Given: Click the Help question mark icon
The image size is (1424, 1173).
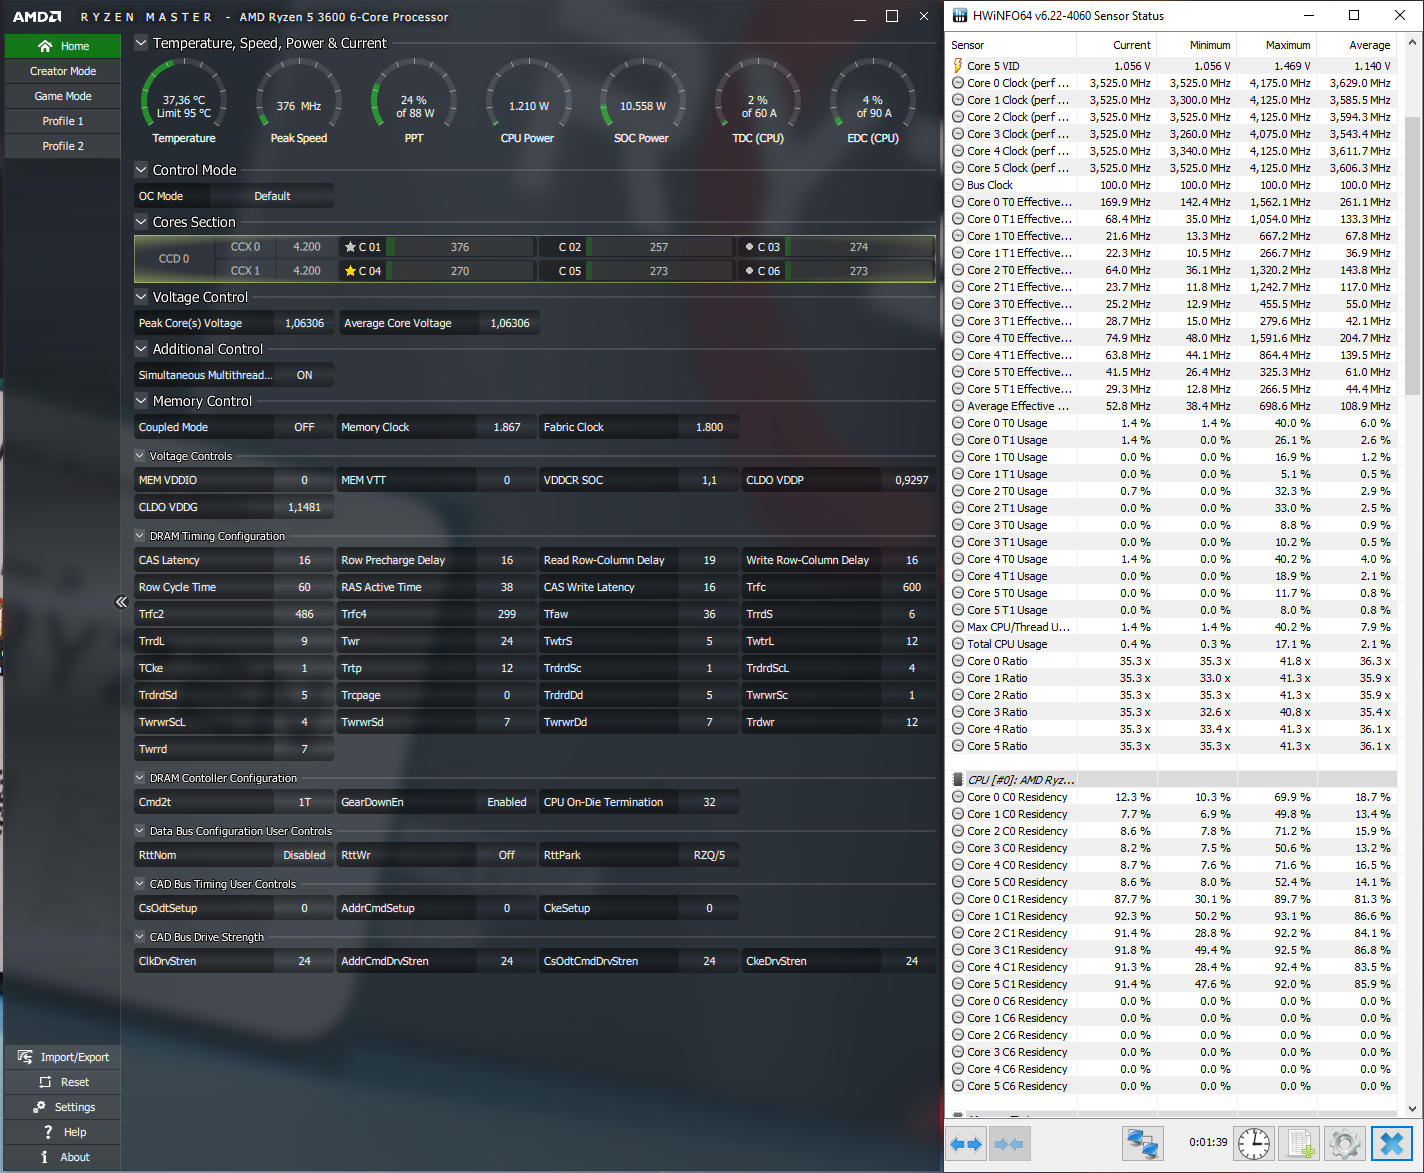Looking at the screenshot, I should click(x=48, y=1132).
